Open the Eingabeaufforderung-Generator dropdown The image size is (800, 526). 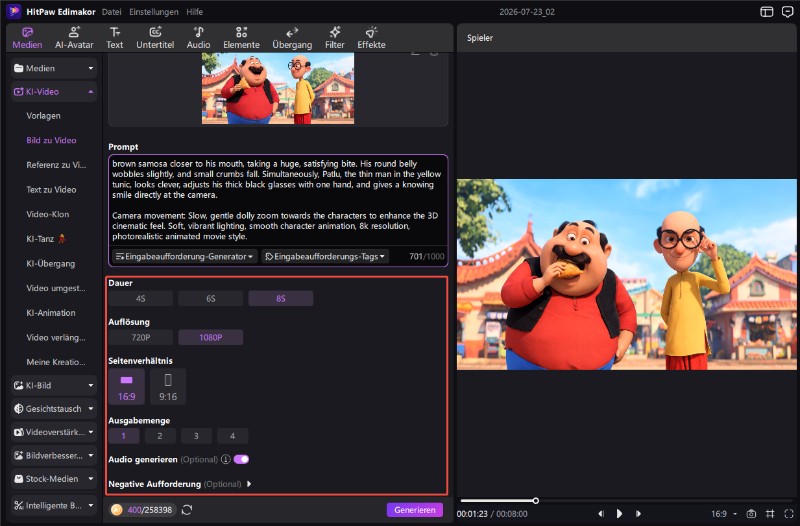click(185, 257)
